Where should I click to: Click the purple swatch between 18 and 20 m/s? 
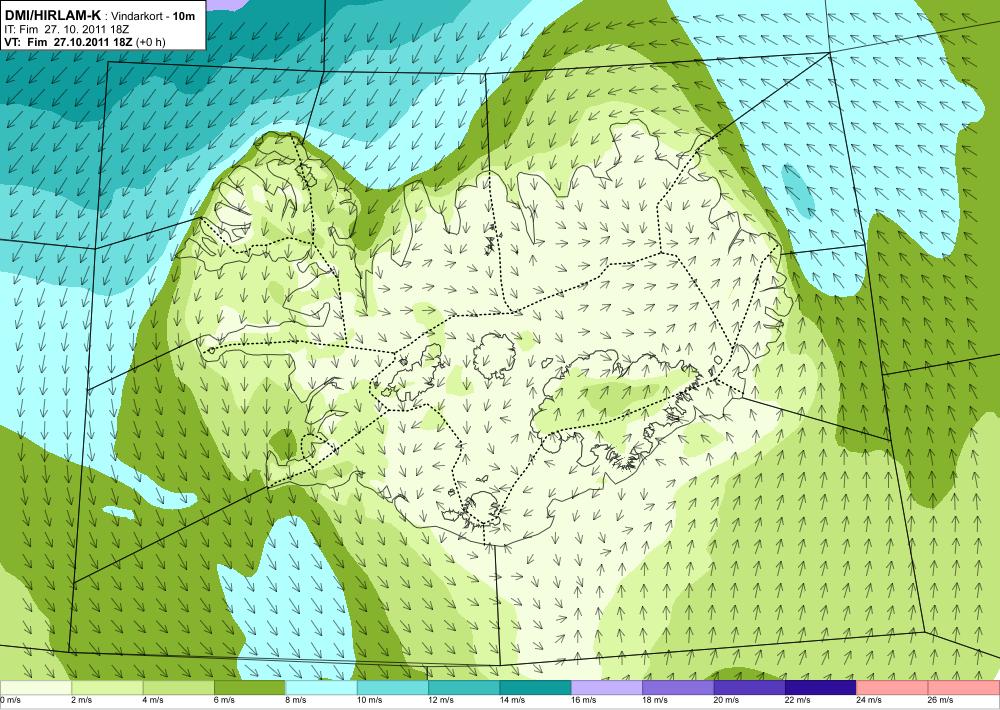click(678, 687)
